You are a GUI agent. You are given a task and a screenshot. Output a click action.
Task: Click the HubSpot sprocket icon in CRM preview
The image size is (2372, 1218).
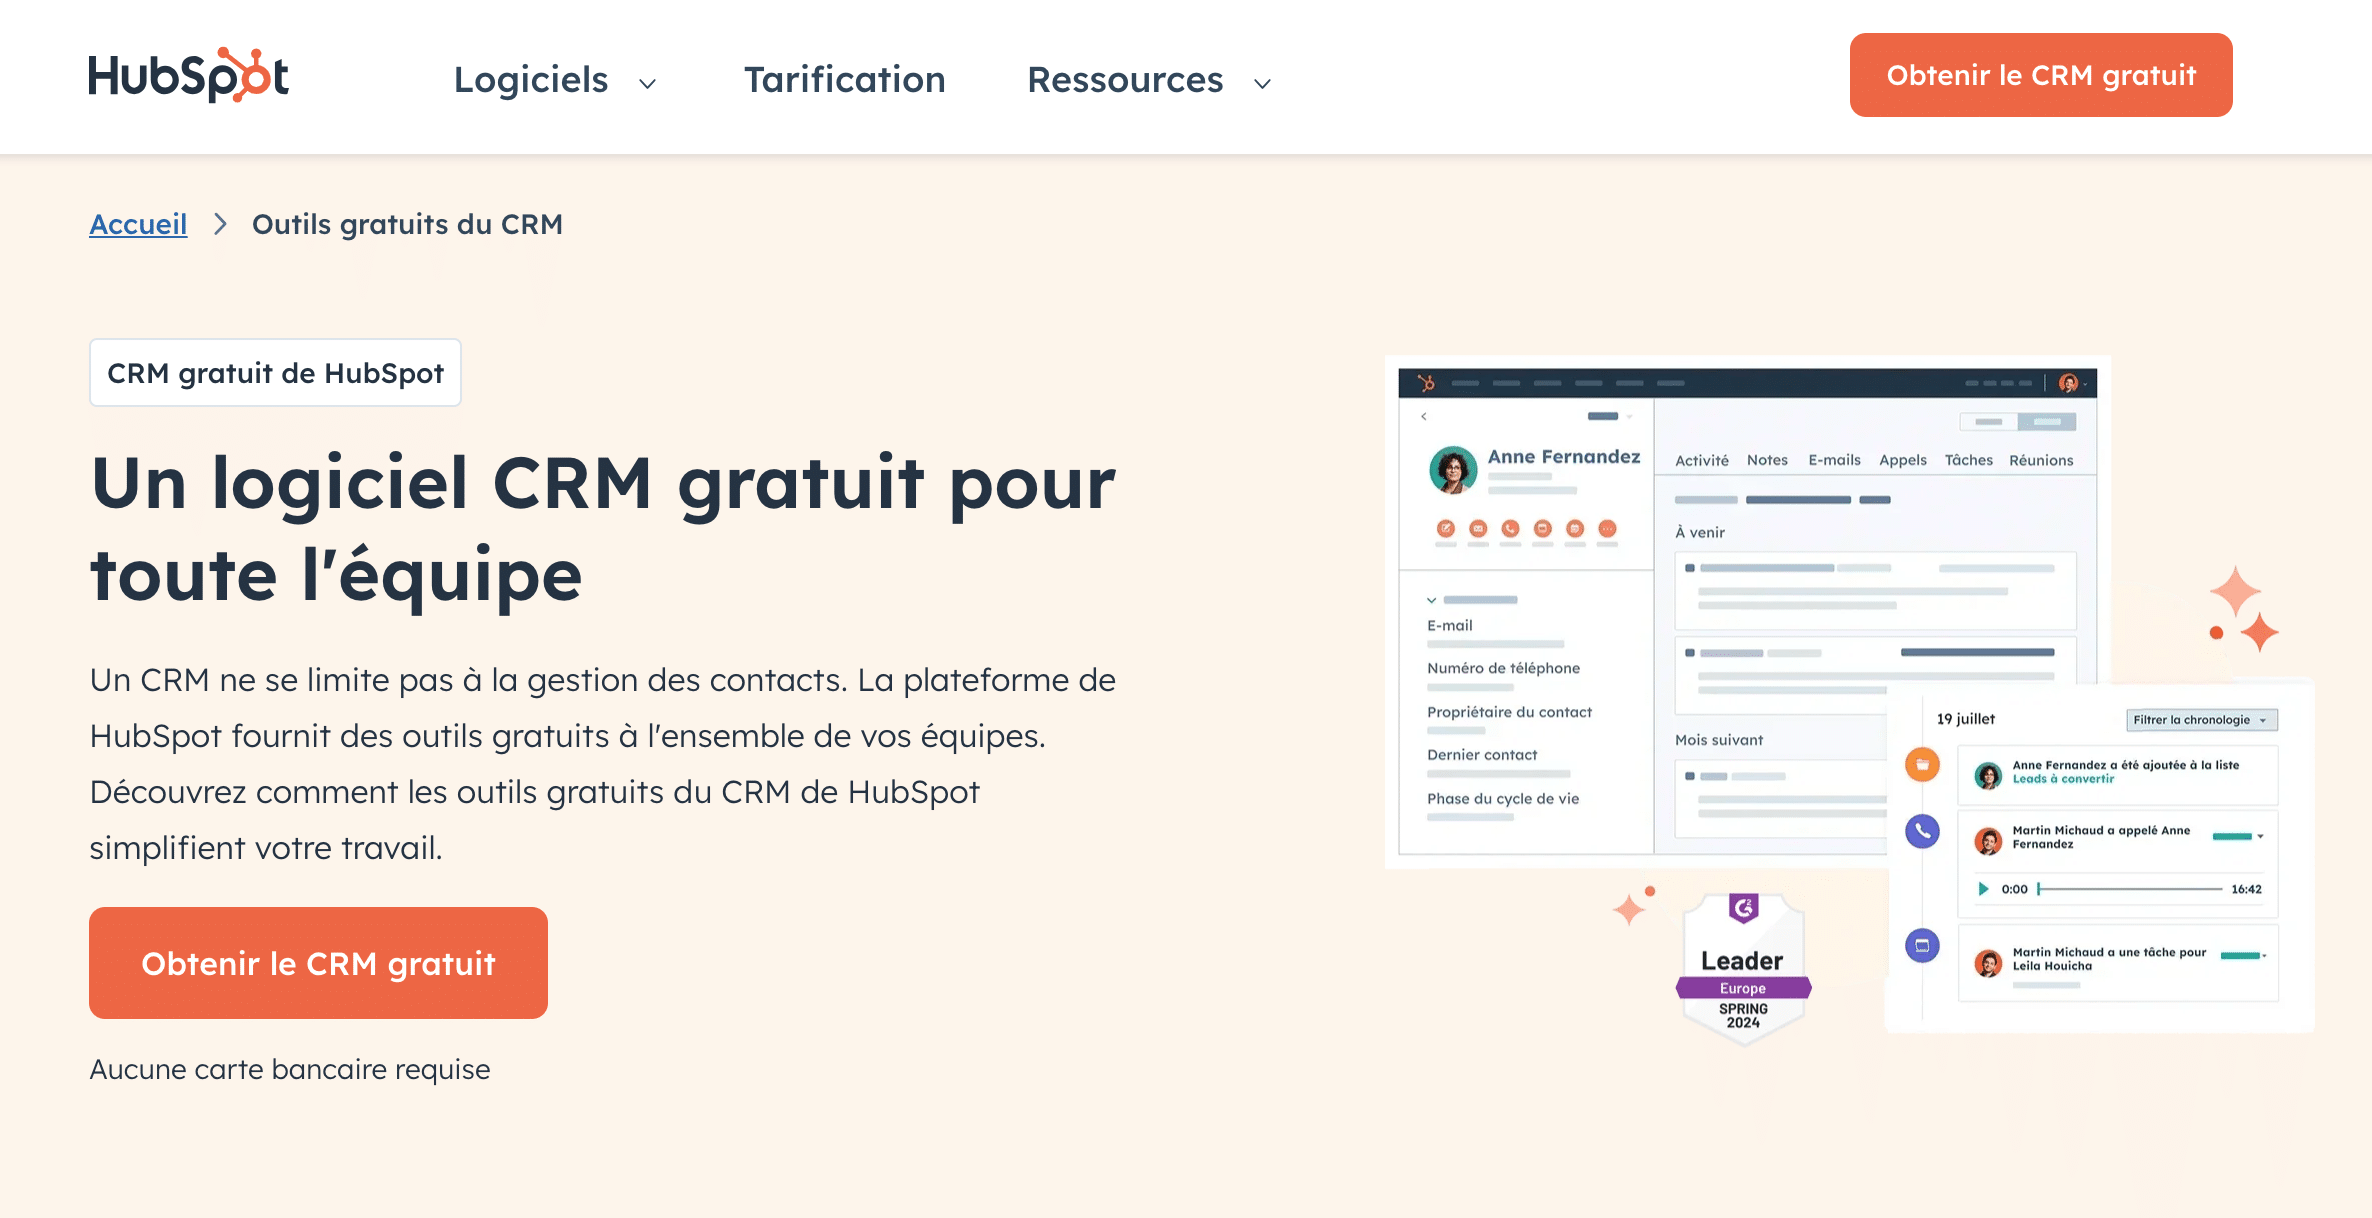(1427, 382)
